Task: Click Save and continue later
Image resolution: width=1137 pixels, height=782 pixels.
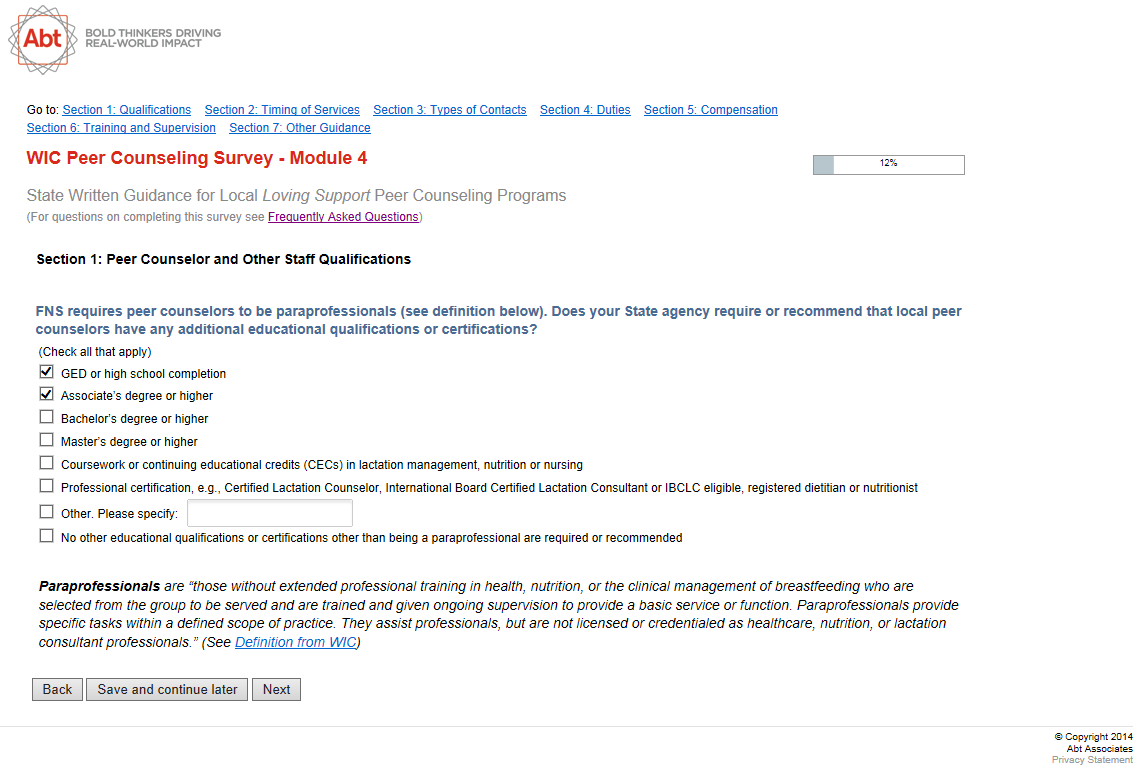Action: pos(167,690)
